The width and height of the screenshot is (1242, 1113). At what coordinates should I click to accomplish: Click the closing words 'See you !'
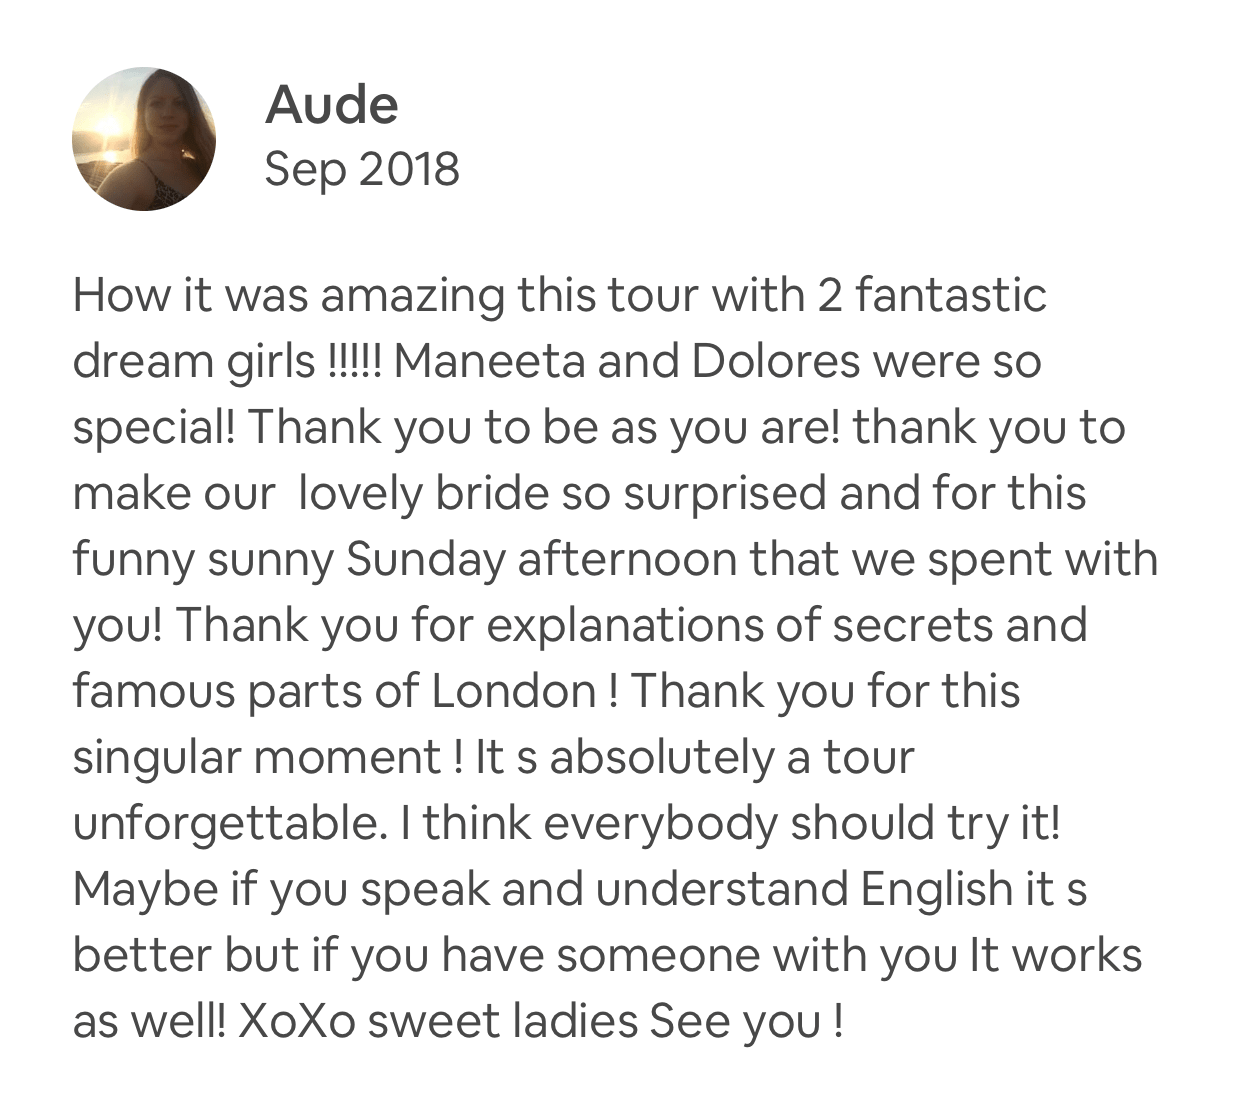point(747,1022)
